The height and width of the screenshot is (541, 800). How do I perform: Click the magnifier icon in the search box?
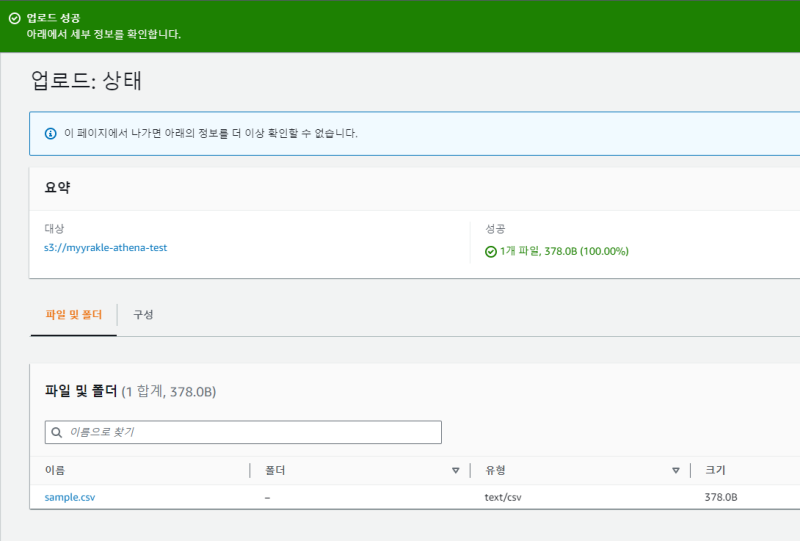pos(57,432)
